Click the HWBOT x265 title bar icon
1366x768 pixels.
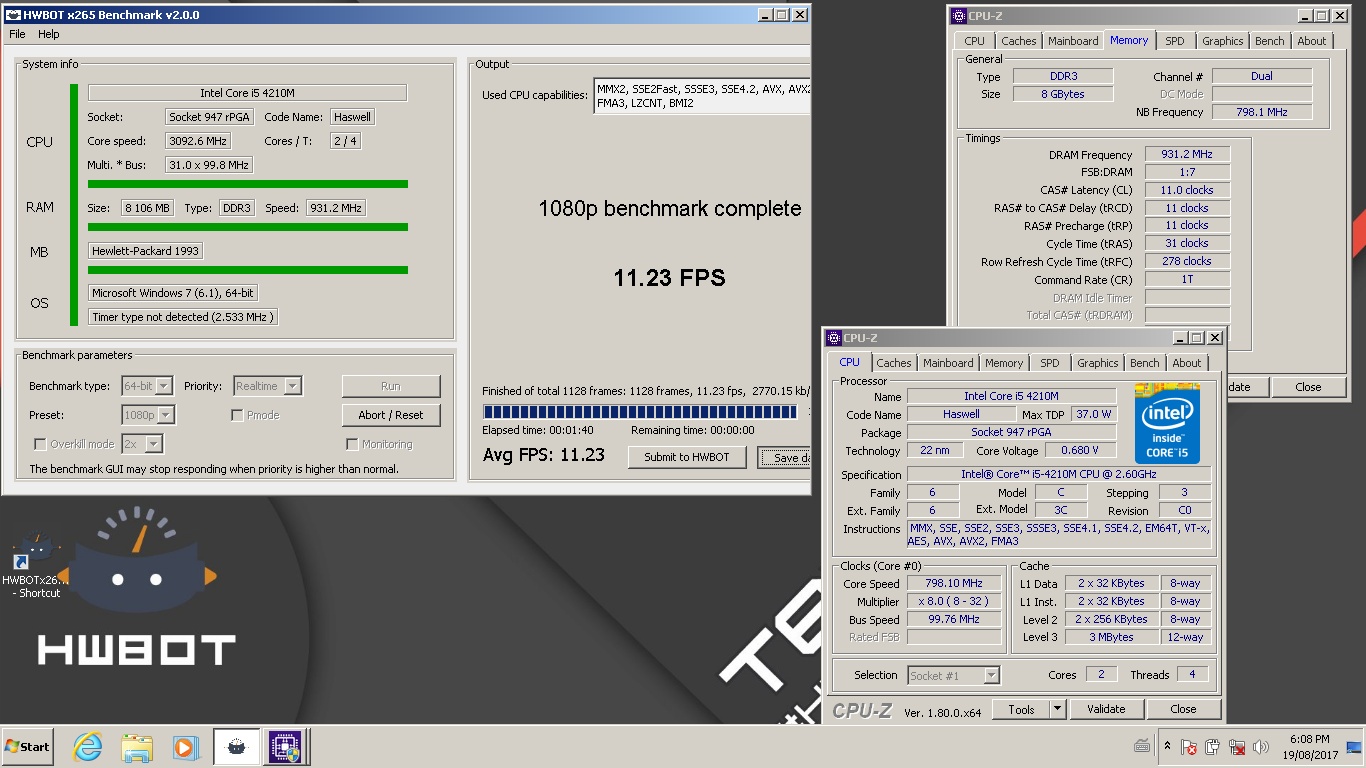pyautogui.click(x=15, y=15)
